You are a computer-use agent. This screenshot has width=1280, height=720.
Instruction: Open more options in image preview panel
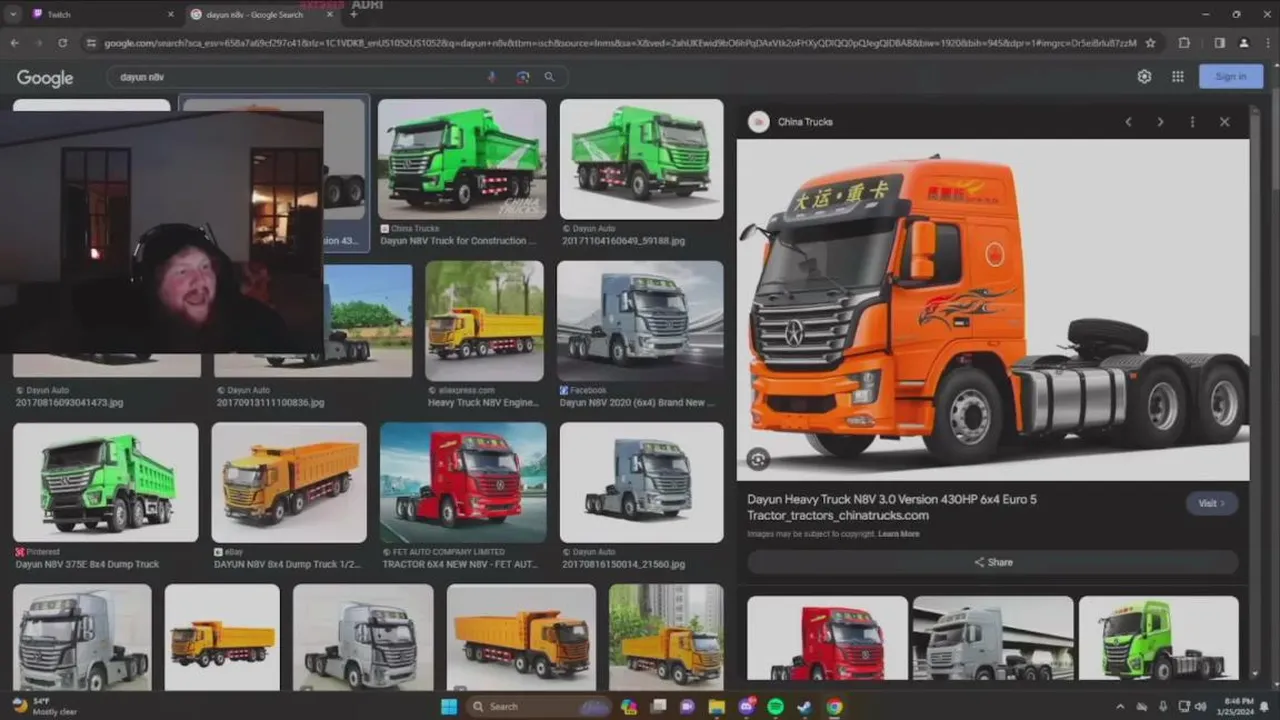click(1192, 122)
